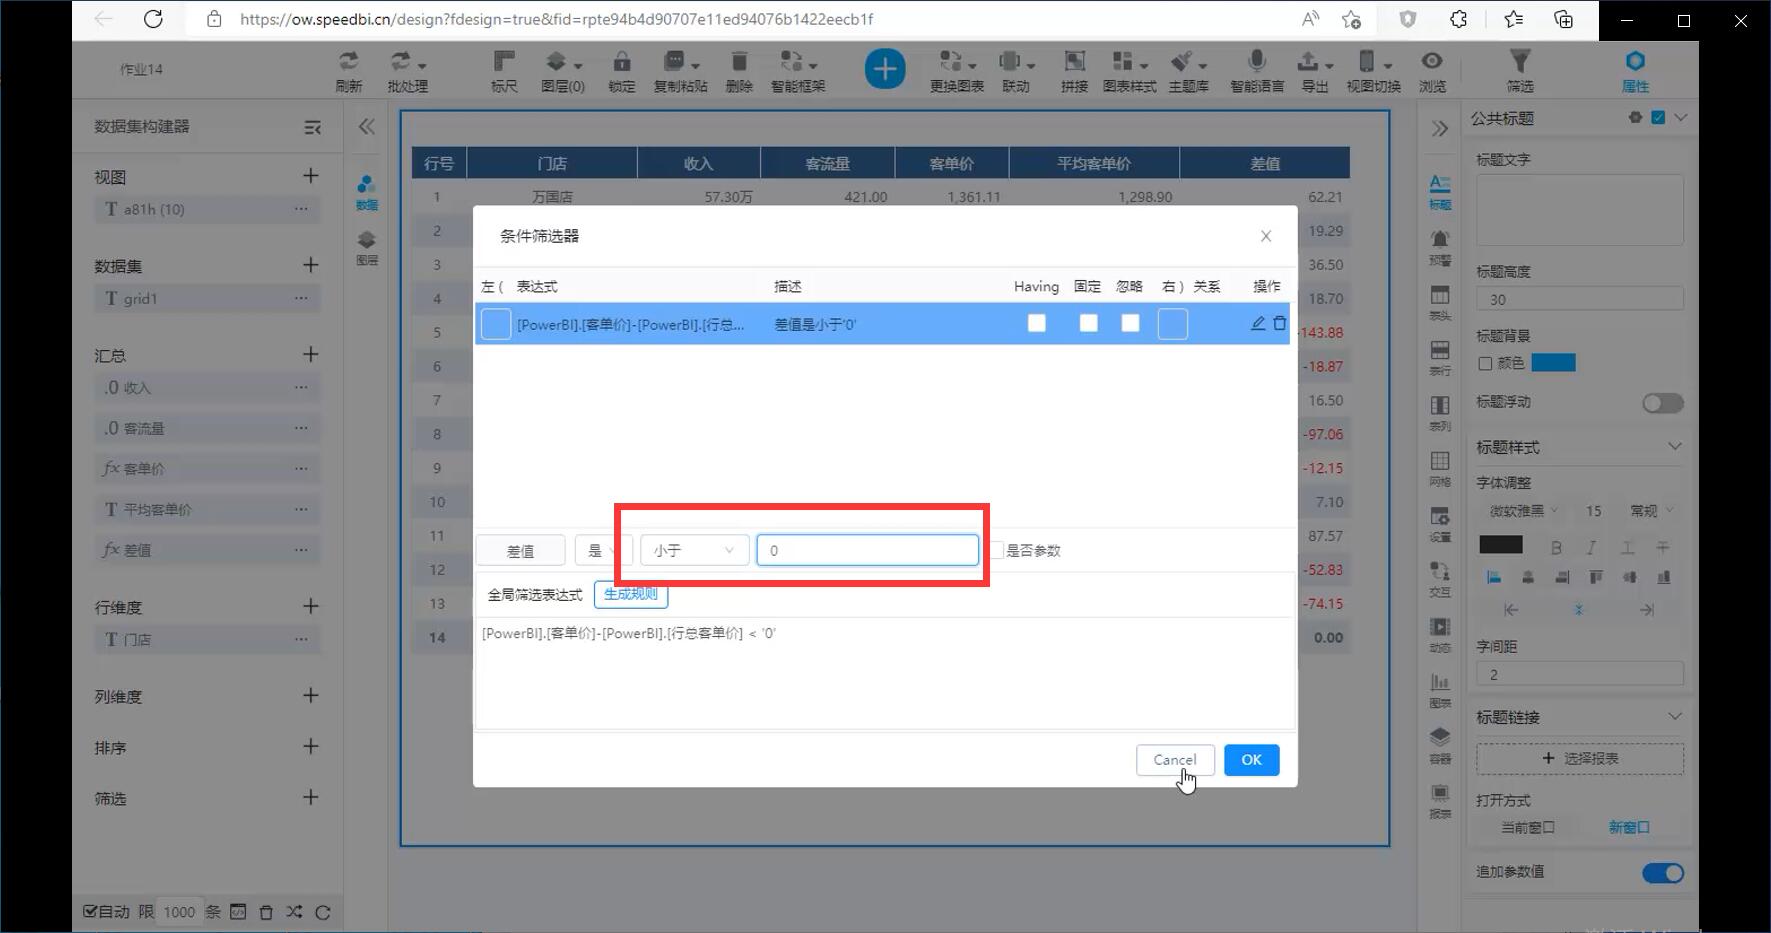Toggle the 标题浮动 title floating switch

[1661, 402]
